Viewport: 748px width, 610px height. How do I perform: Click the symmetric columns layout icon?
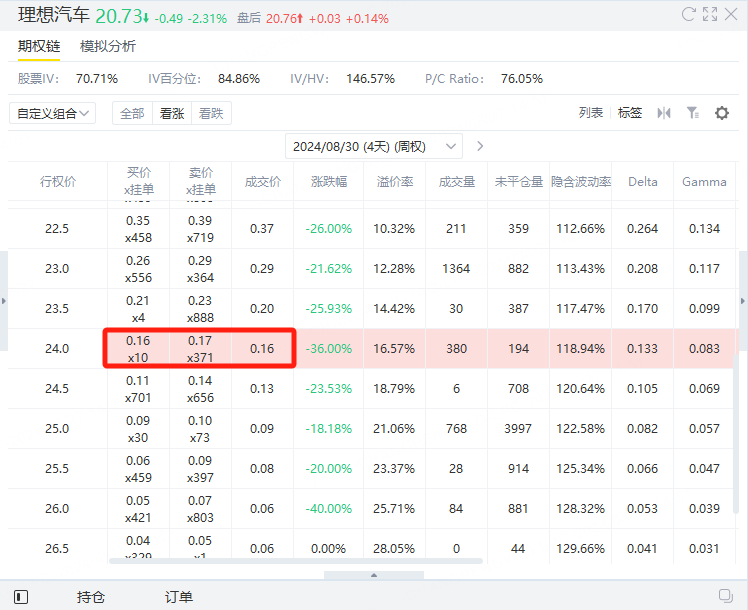click(664, 113)
